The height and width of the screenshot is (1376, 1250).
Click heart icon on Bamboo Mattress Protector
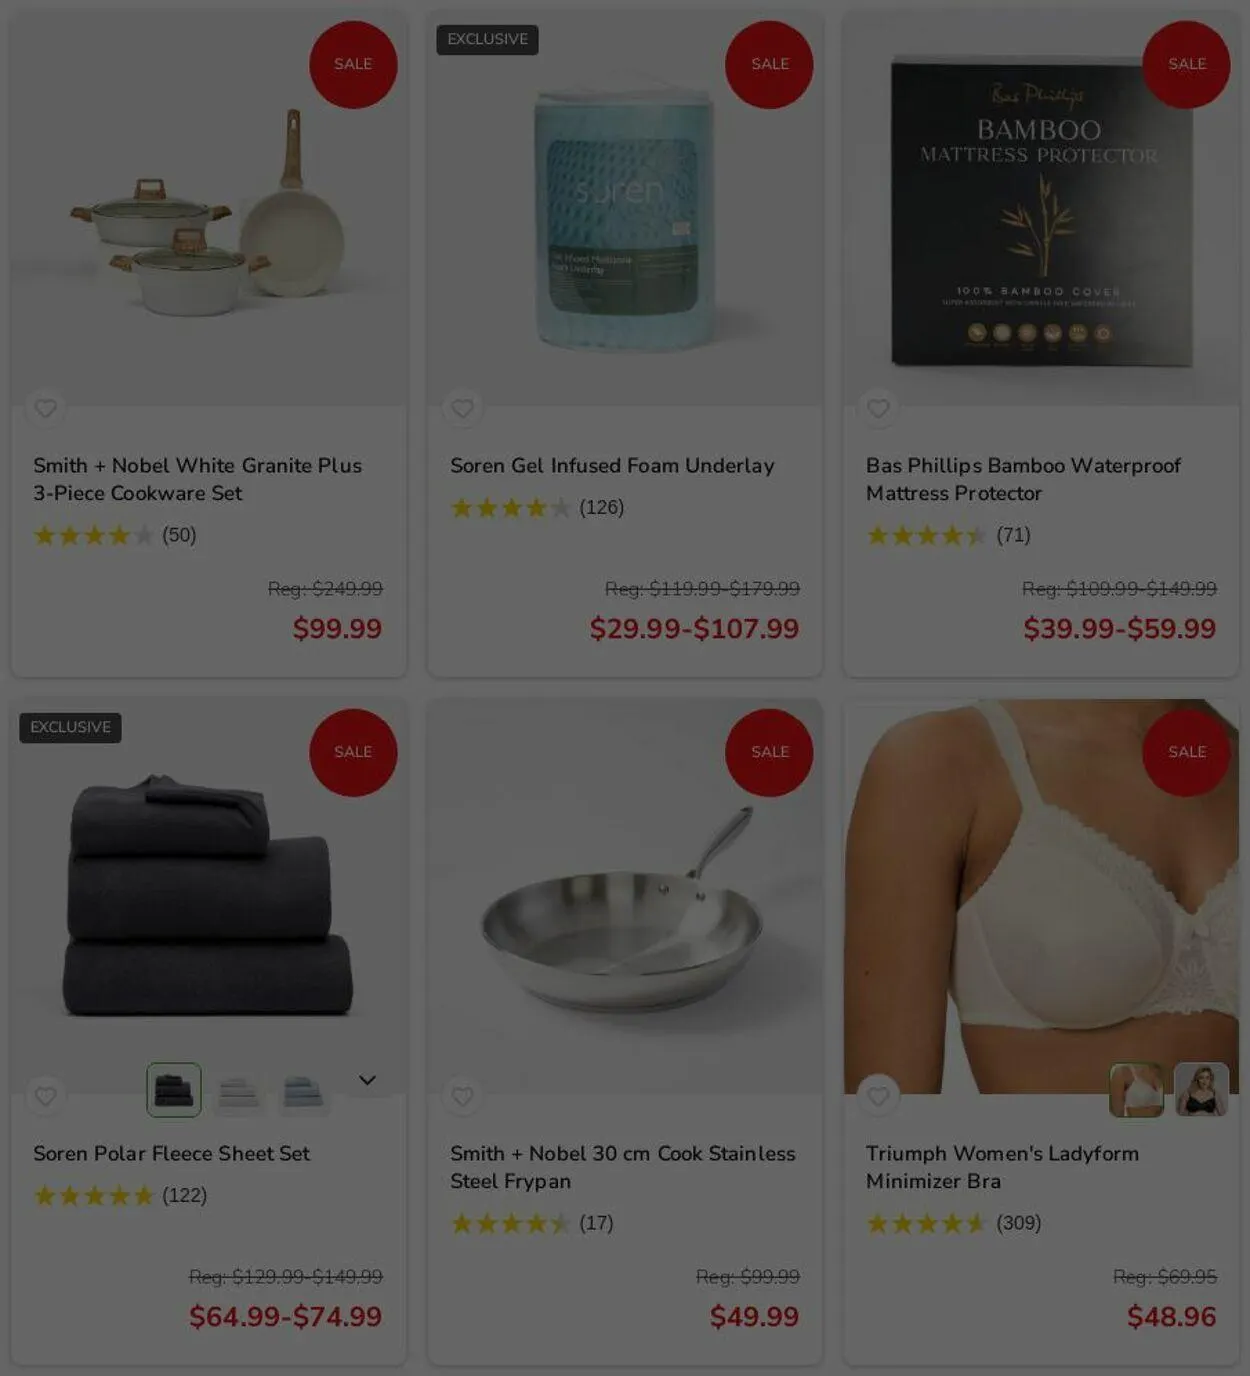pos(878,408)
